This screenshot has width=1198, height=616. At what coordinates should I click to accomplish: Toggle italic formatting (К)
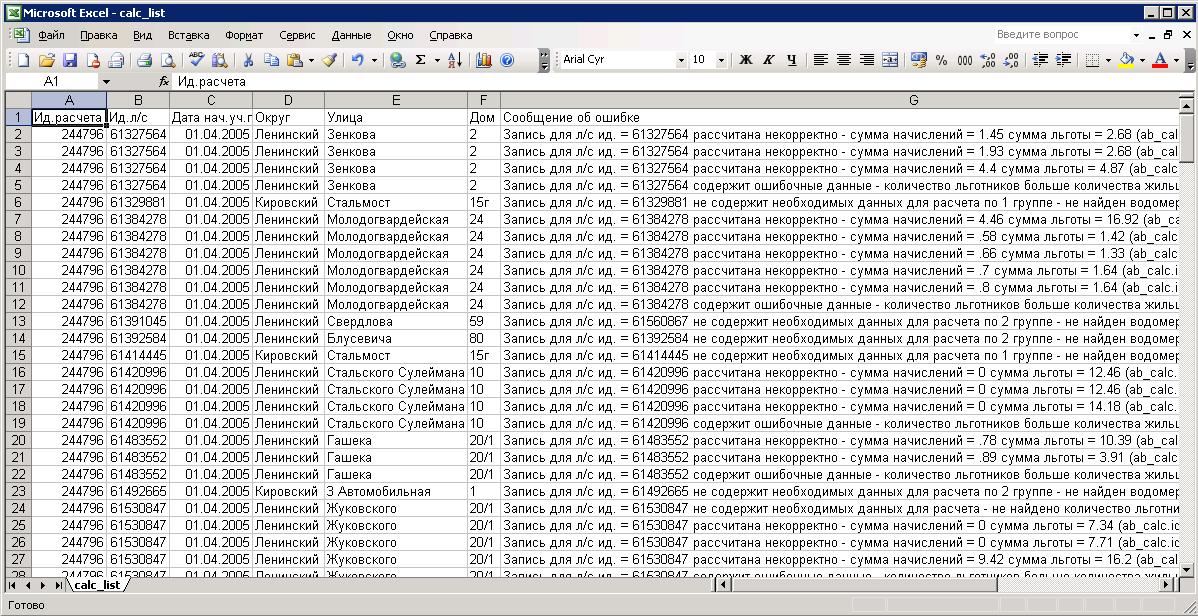[769, 60]
